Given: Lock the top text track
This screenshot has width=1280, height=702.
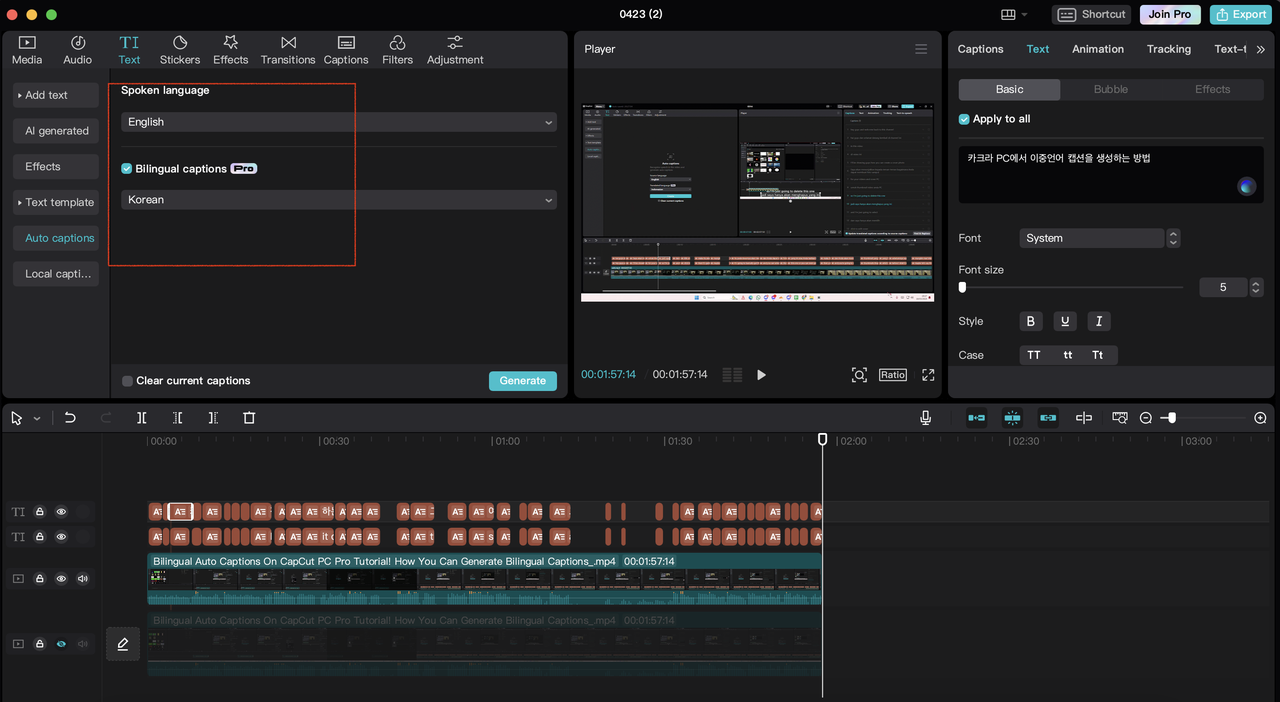Looking at the screenshot, I should coord(40,512).
